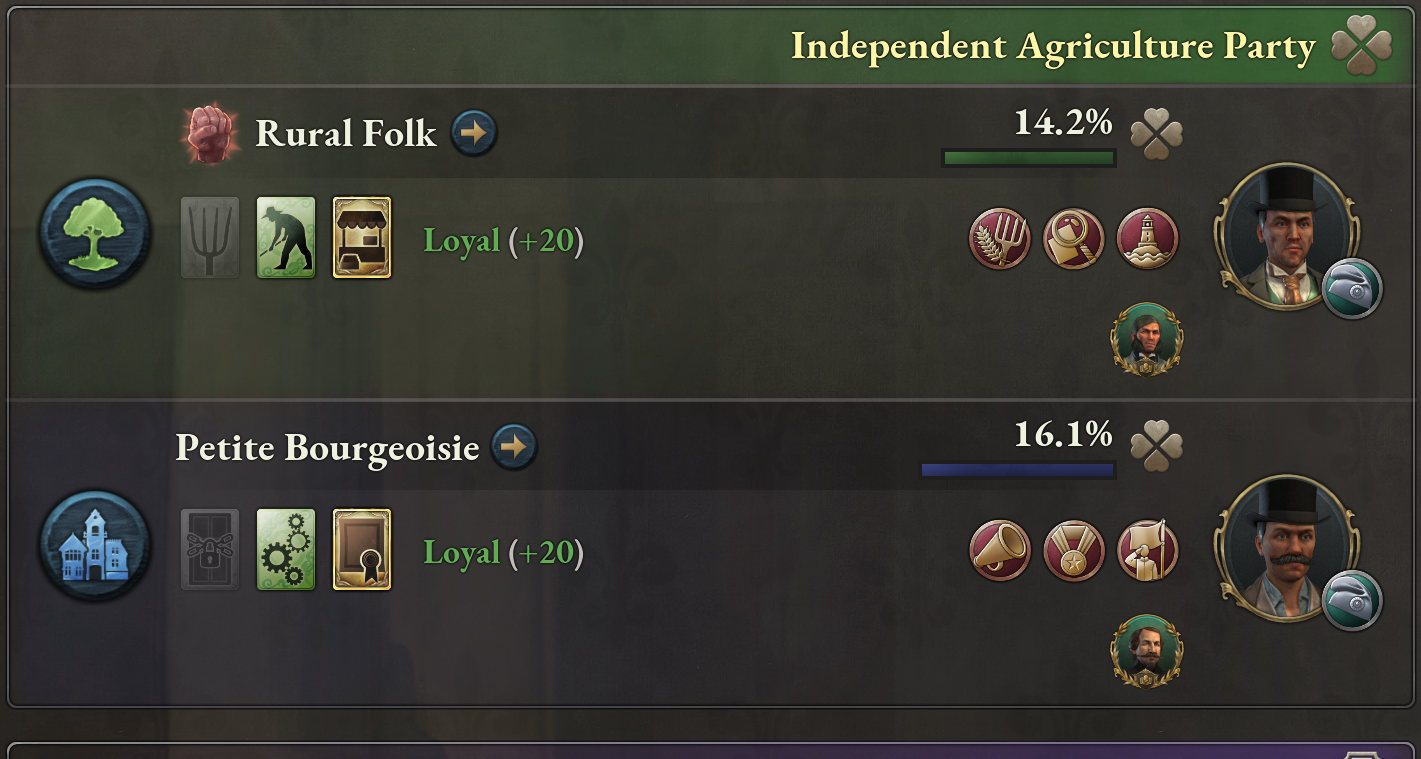Click the greyed-out locked door trait icon
This screenshot has width=1421, height=759.
tap(210, 549)
